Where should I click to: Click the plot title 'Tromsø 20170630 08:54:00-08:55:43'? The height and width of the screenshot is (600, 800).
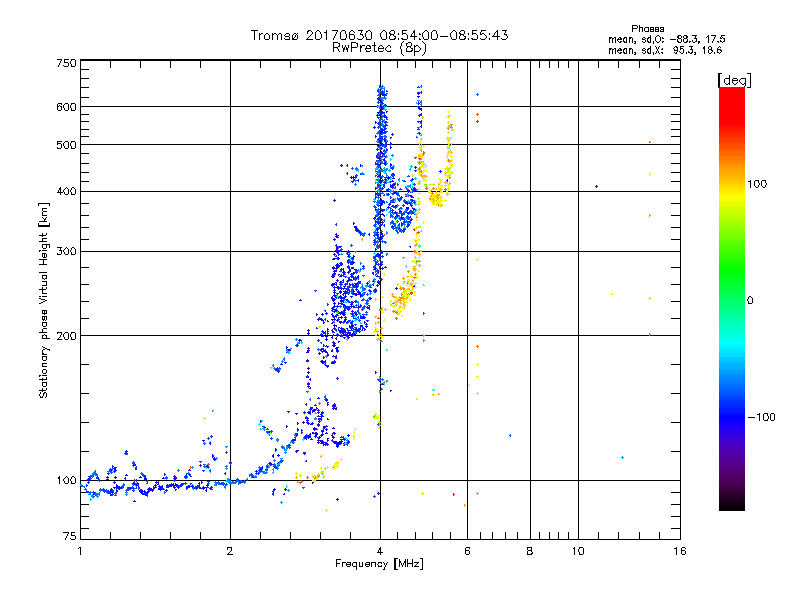pos(379,35)
